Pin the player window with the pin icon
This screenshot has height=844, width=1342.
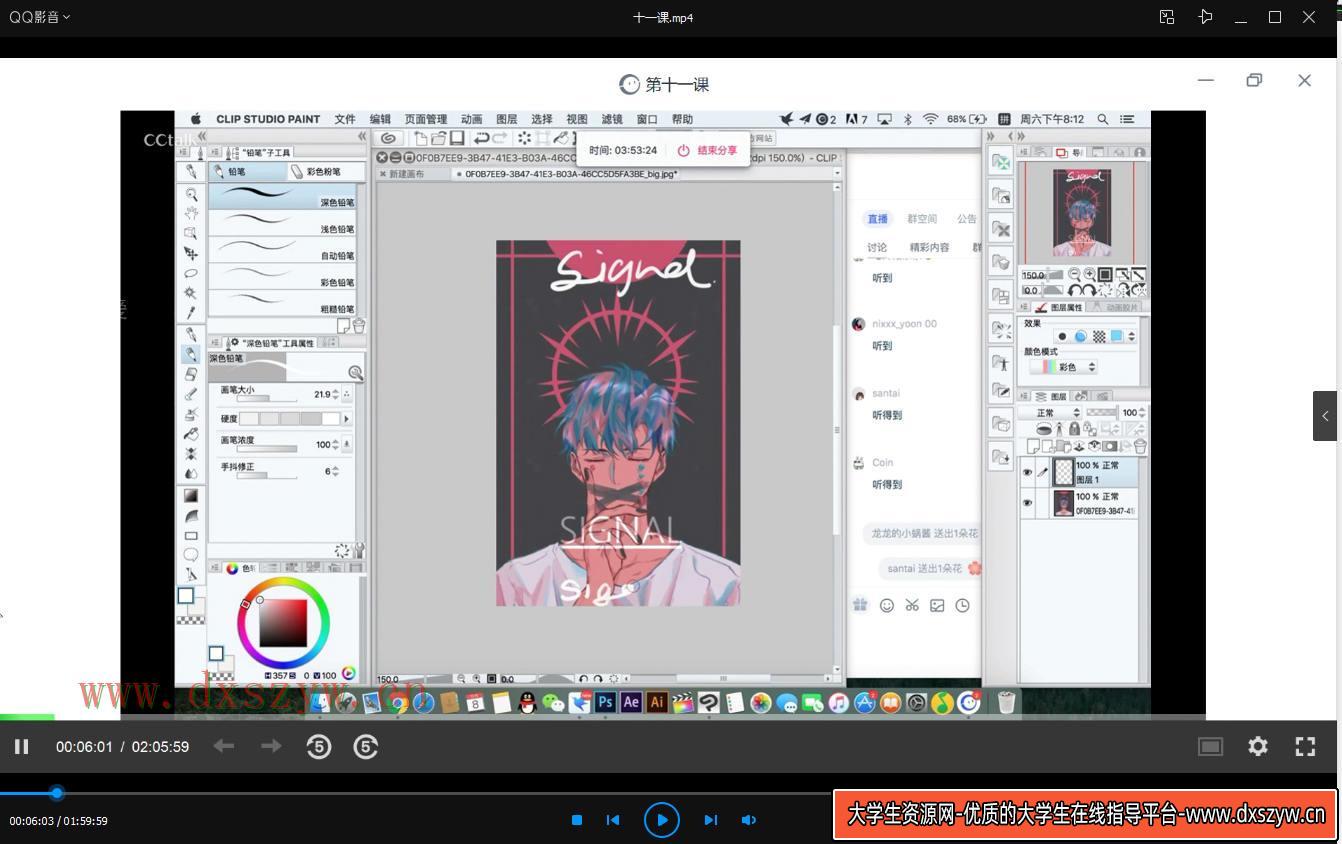coord(1205,17)
